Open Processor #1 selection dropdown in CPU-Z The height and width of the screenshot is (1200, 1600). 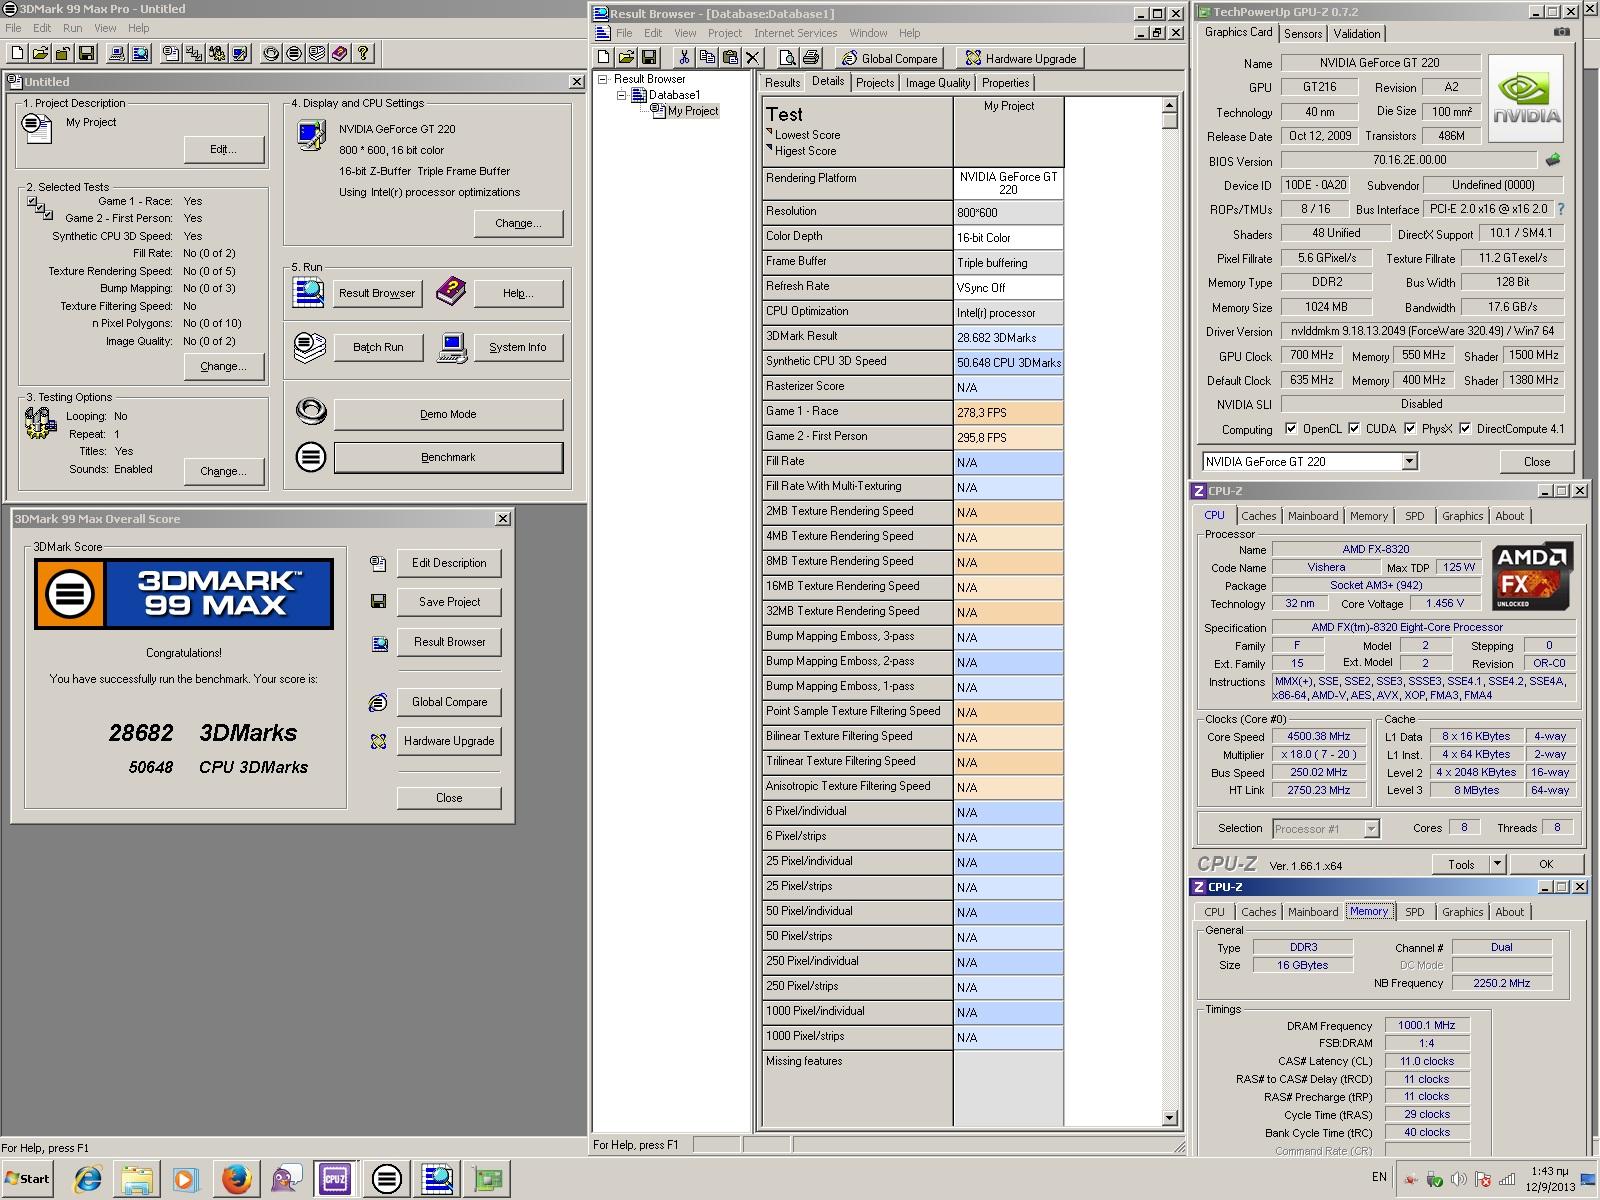[1371, 829]
